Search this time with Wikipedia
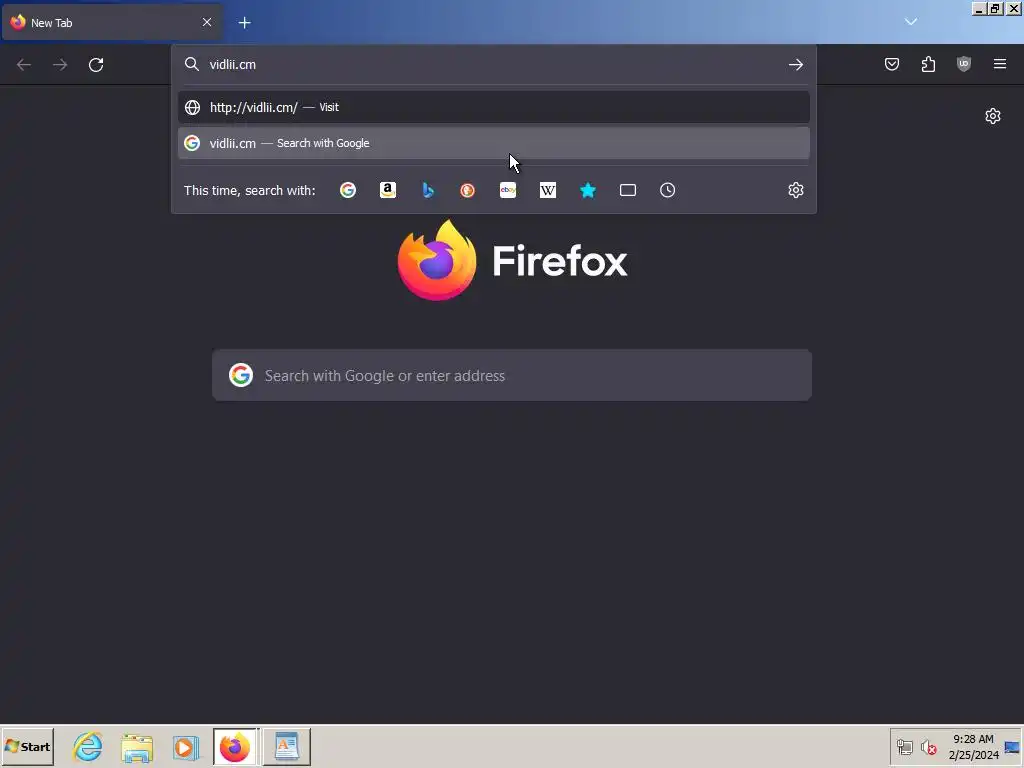 [548, 190]
